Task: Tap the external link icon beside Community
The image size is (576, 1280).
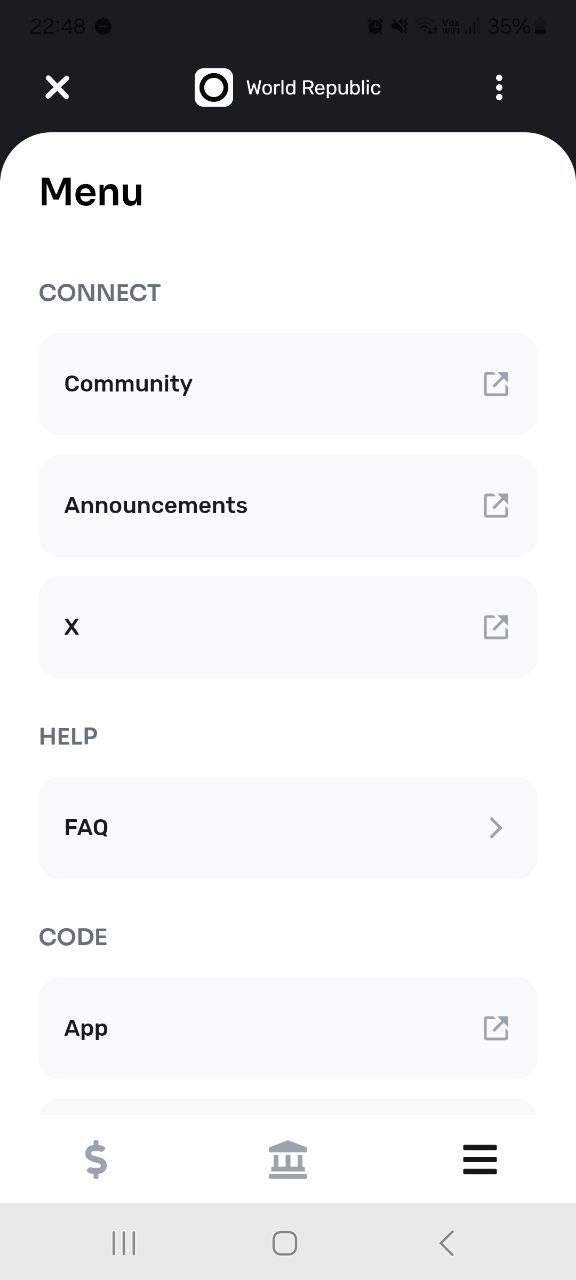Action: coord(496,384)
